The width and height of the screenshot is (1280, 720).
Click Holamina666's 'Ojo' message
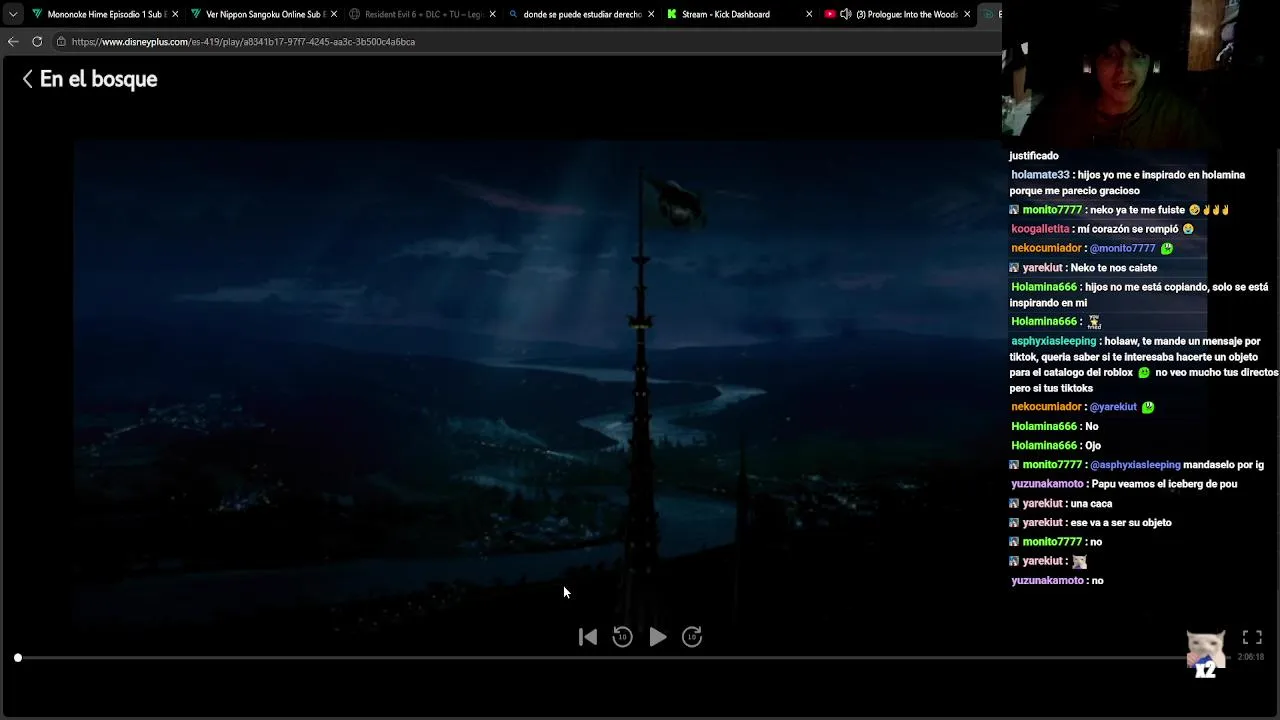(1093, 446)
